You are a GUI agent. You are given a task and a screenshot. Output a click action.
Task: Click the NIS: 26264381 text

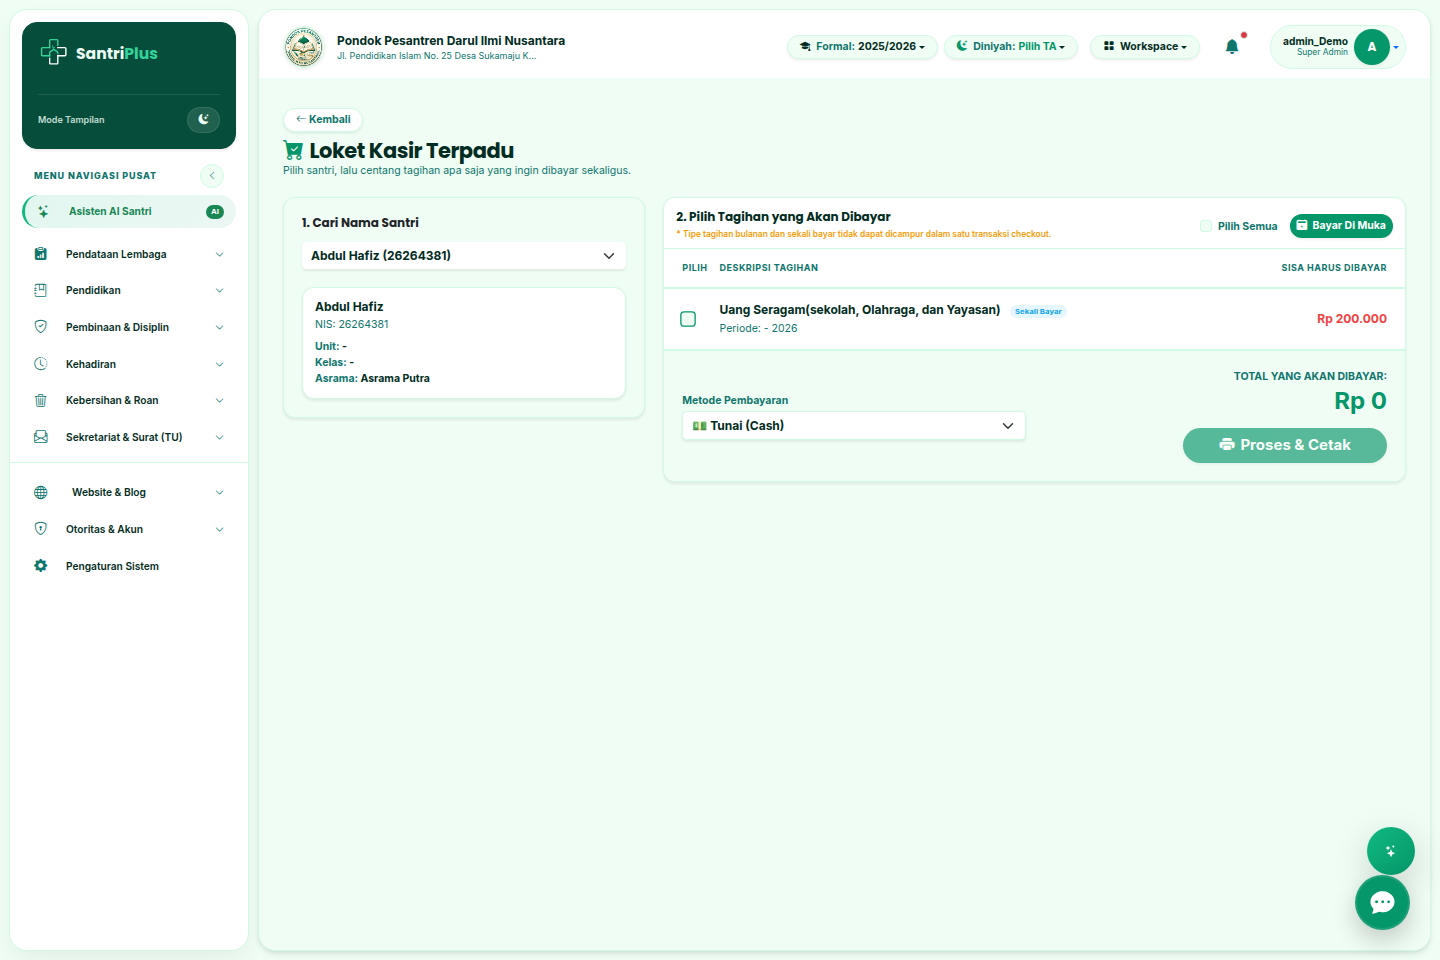tap(352, 325)
